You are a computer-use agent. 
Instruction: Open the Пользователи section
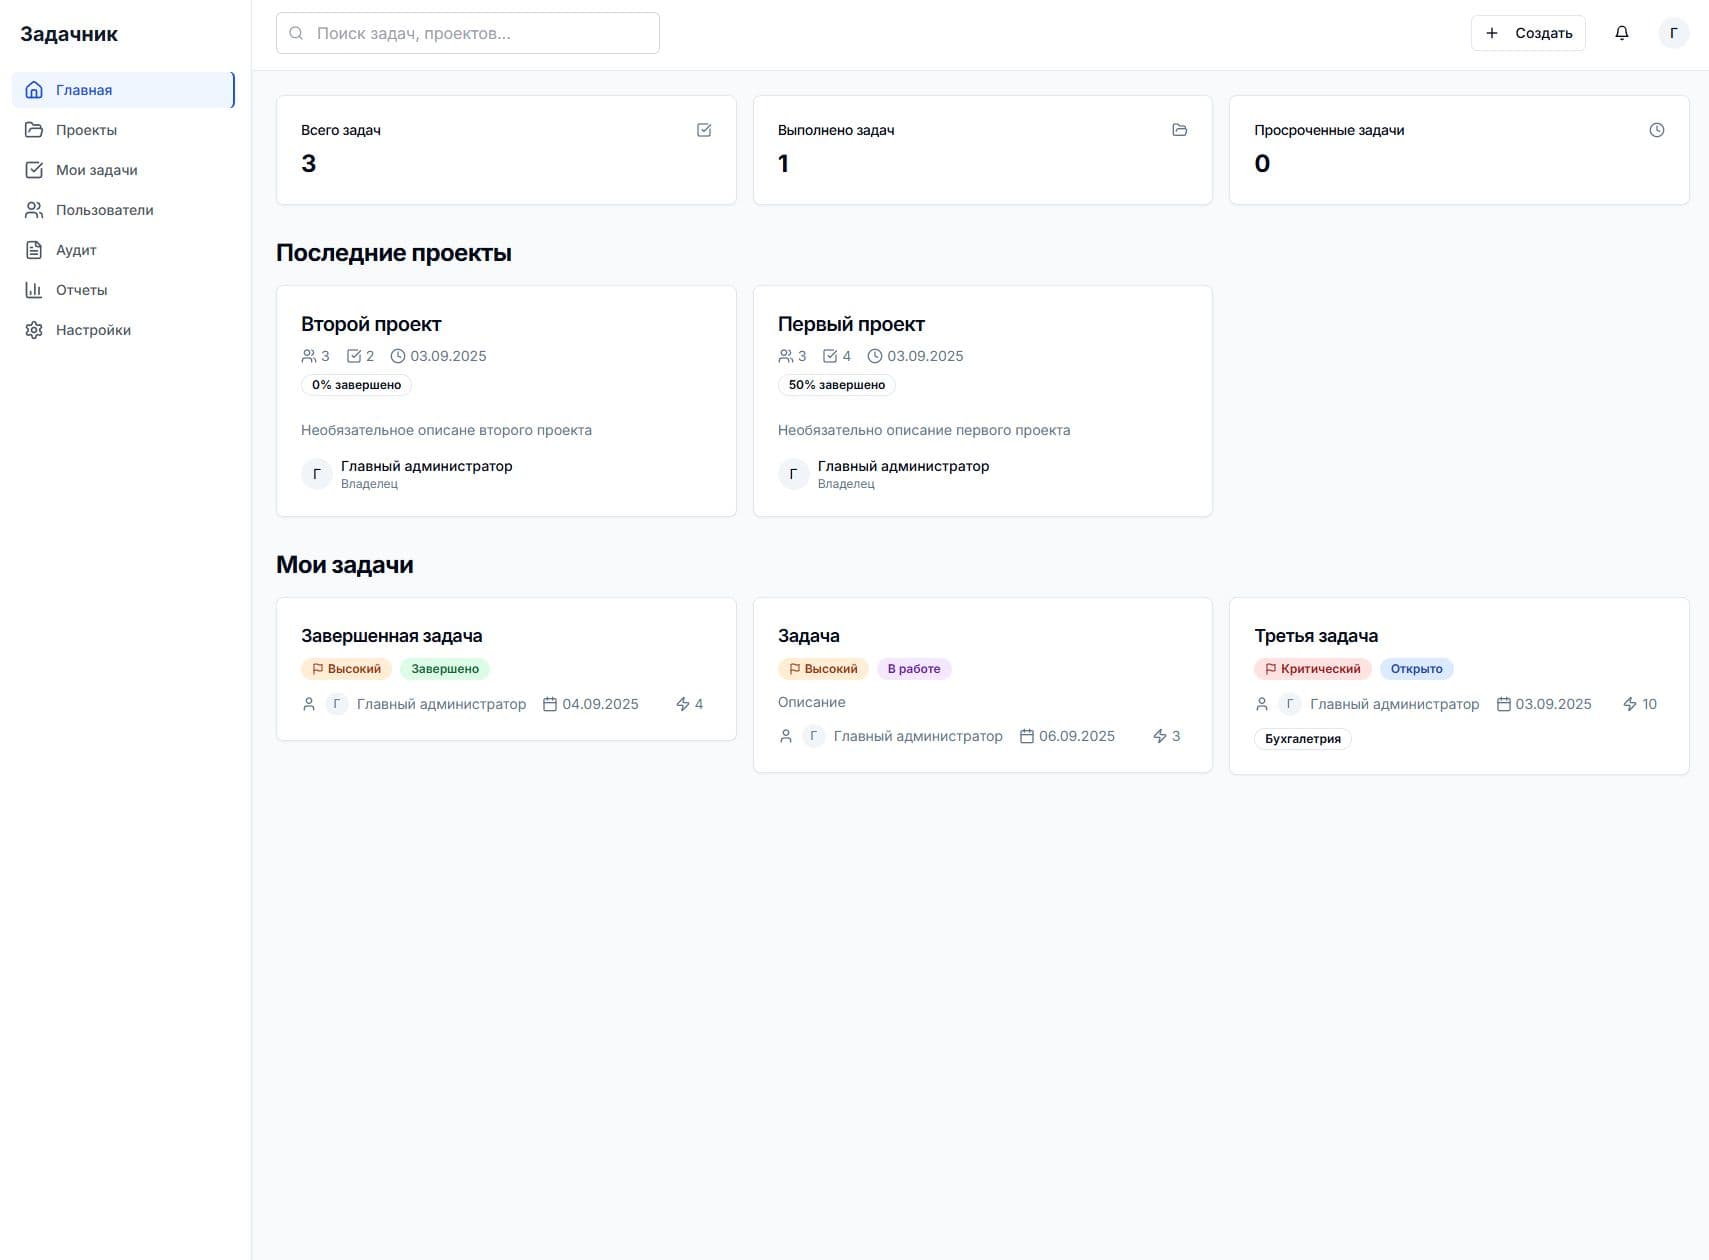click(x=104, y=210)
